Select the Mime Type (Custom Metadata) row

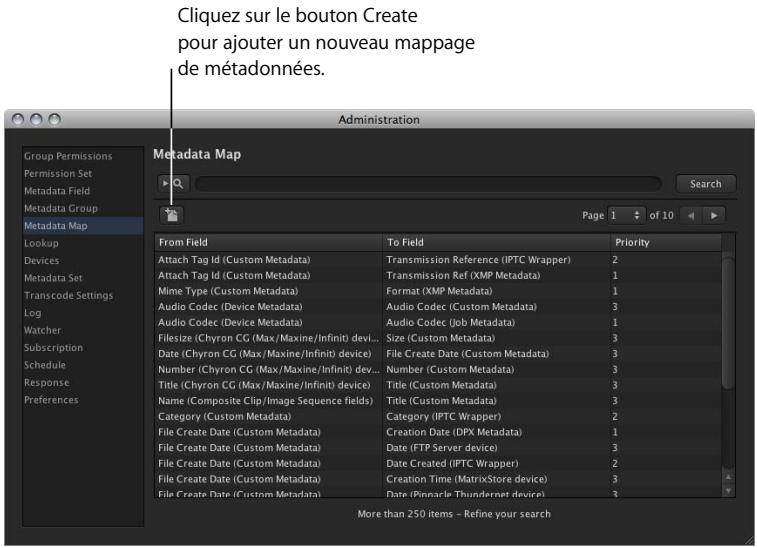click(x=438, y=291)
